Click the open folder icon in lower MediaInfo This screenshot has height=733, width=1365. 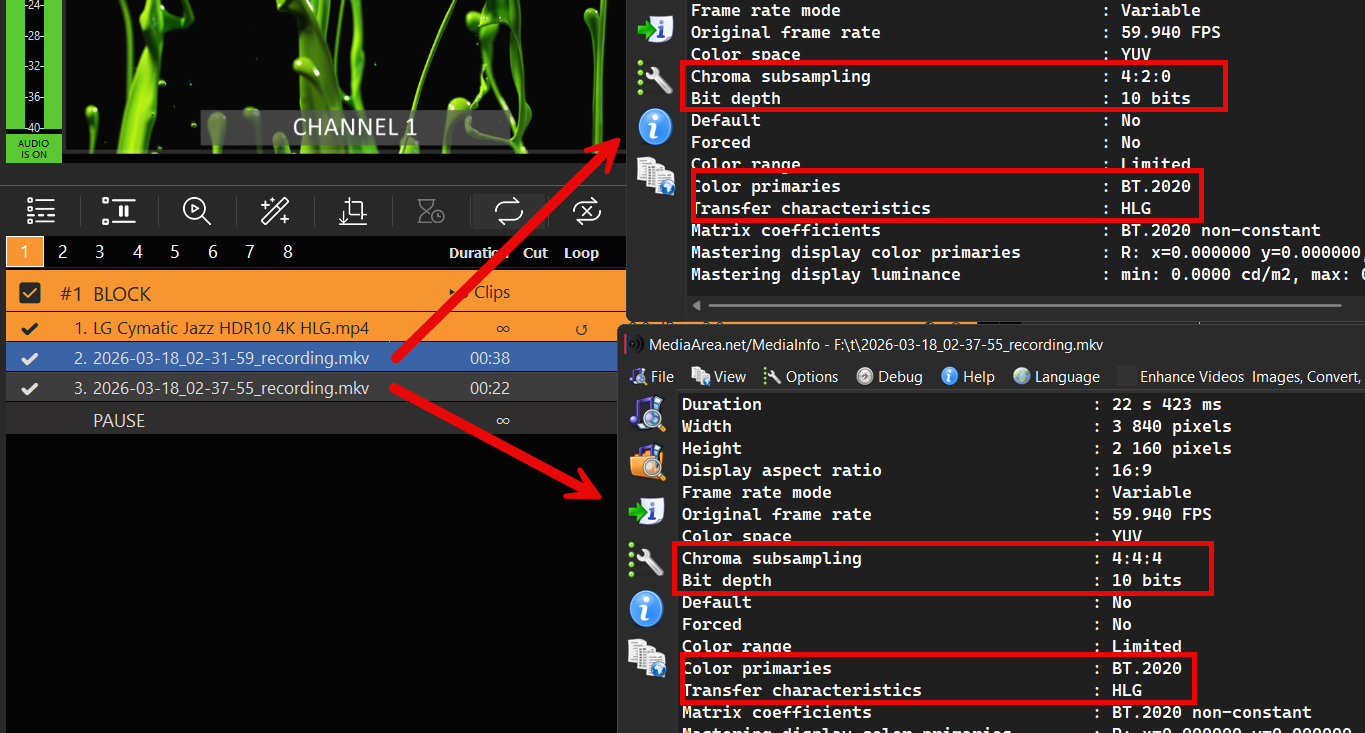646,461
